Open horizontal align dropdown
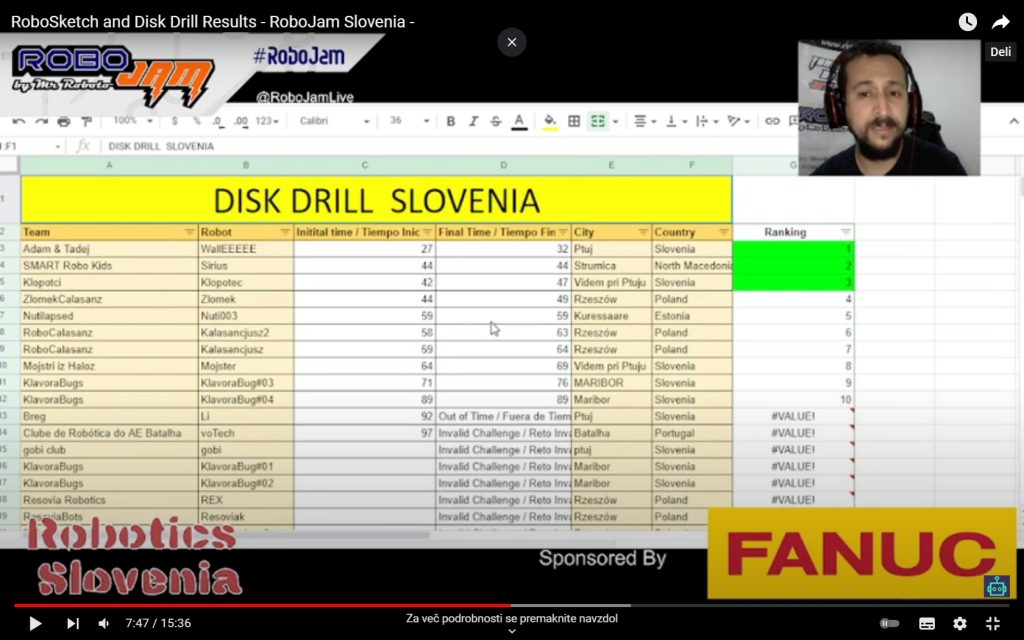Viewport: 1024px width, 640px height. [643, 121]
